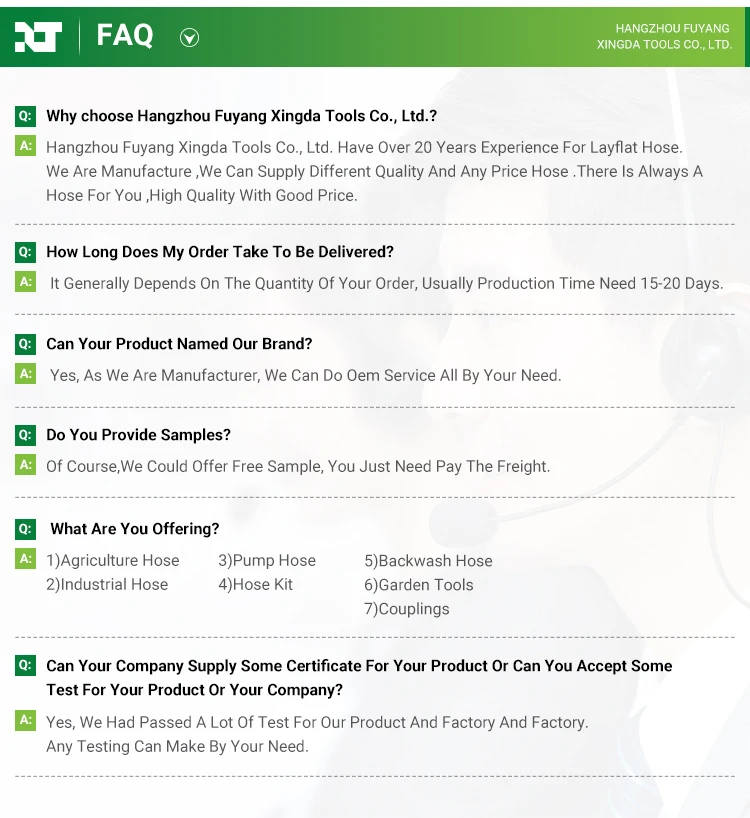The image size is (750, 818).
Task: Click answer line 'We Are Manufacture, We Can Supply'
Action: tap(374, 172)
